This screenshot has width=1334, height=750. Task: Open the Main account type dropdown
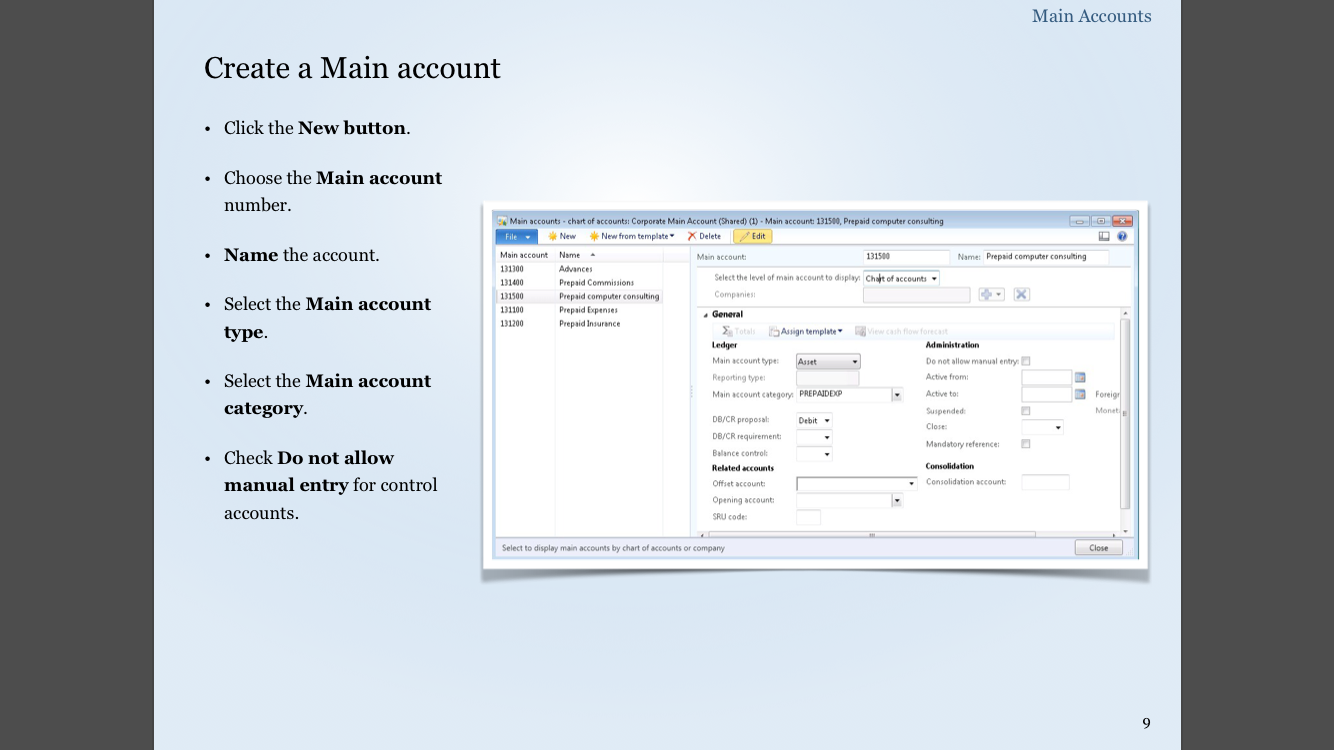click(828, 362)
